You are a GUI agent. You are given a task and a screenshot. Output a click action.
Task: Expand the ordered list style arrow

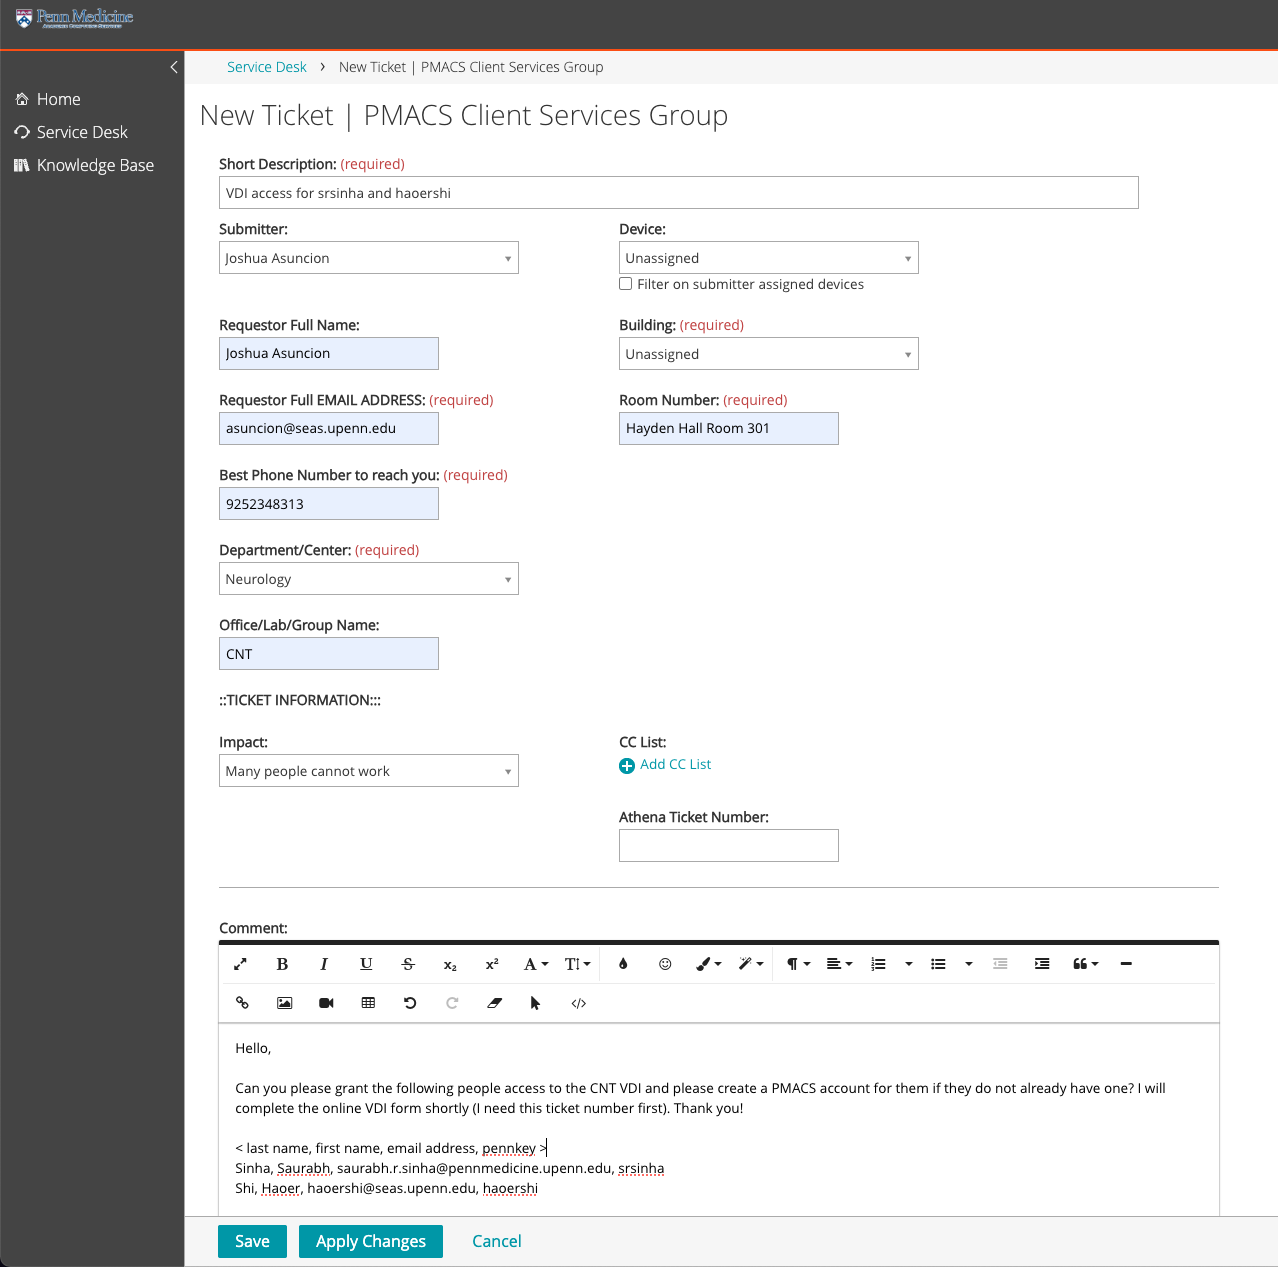[x=909, y=964]
